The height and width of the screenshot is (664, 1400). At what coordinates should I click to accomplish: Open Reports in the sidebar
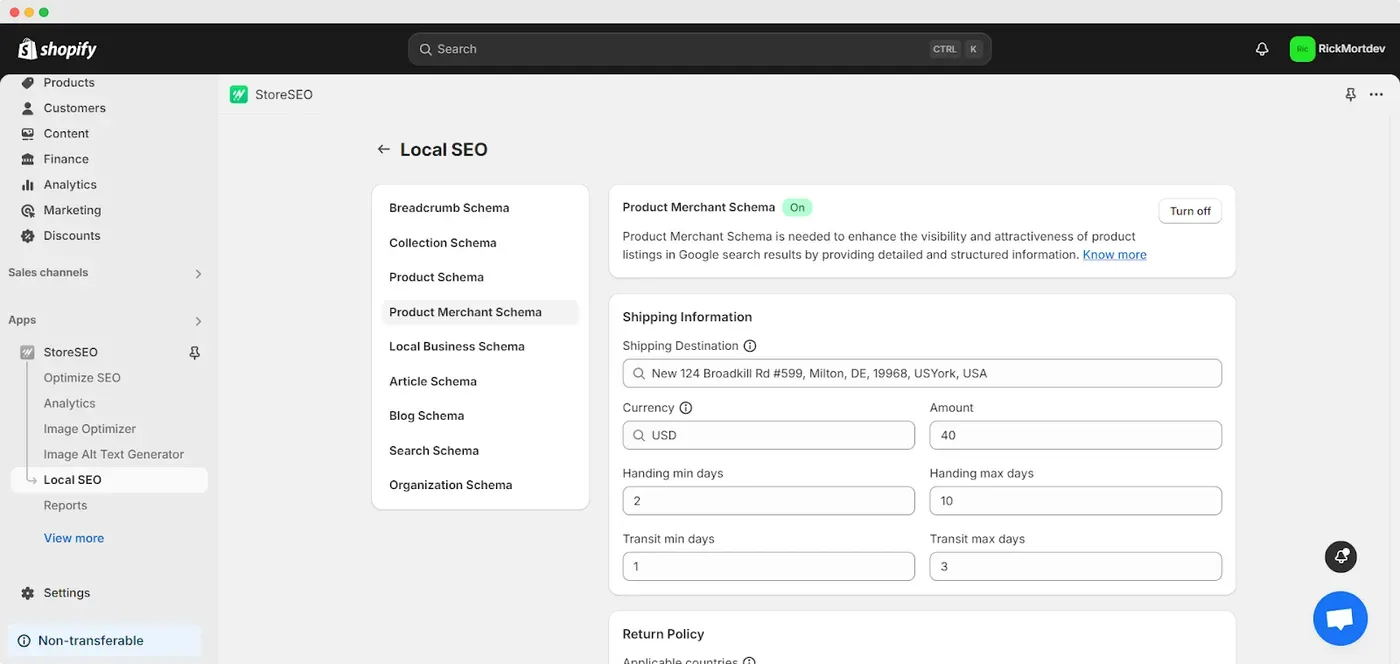65,505
